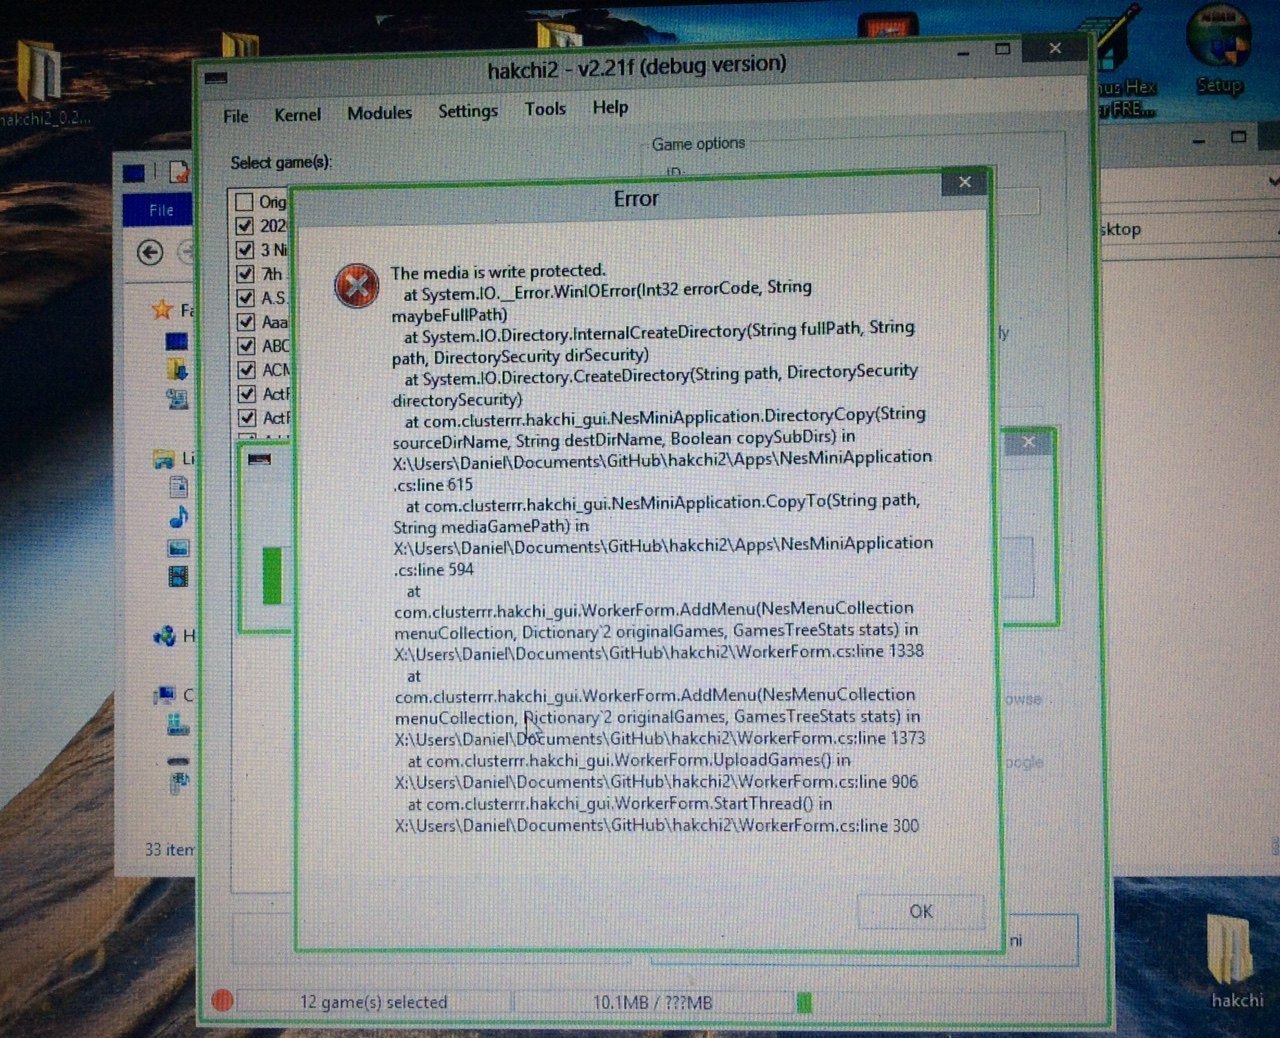Toggle the 'Aaa' game checkbox

pos(244,322)
